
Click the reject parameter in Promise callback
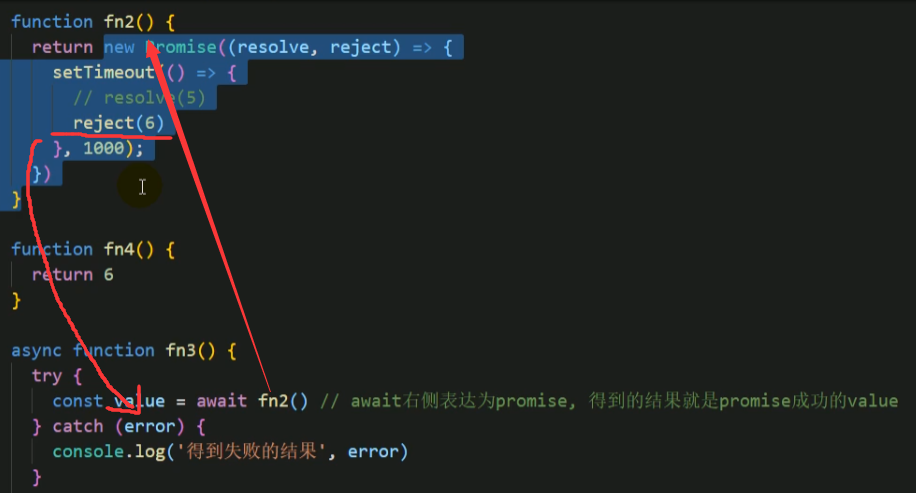(x=360, y=47)
